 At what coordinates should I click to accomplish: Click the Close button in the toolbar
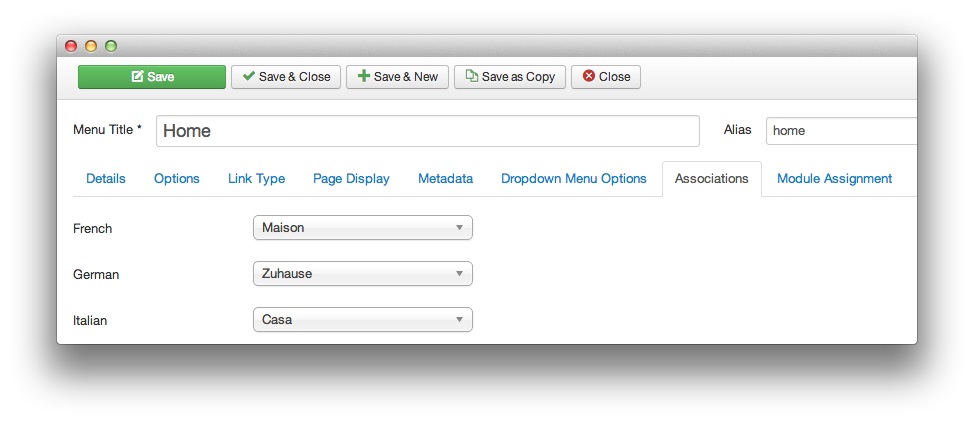pos(605,77)
